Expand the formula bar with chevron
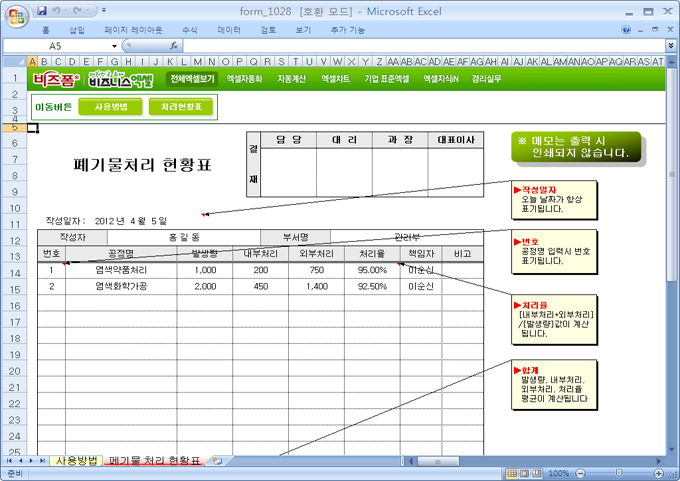 (670, 46)
